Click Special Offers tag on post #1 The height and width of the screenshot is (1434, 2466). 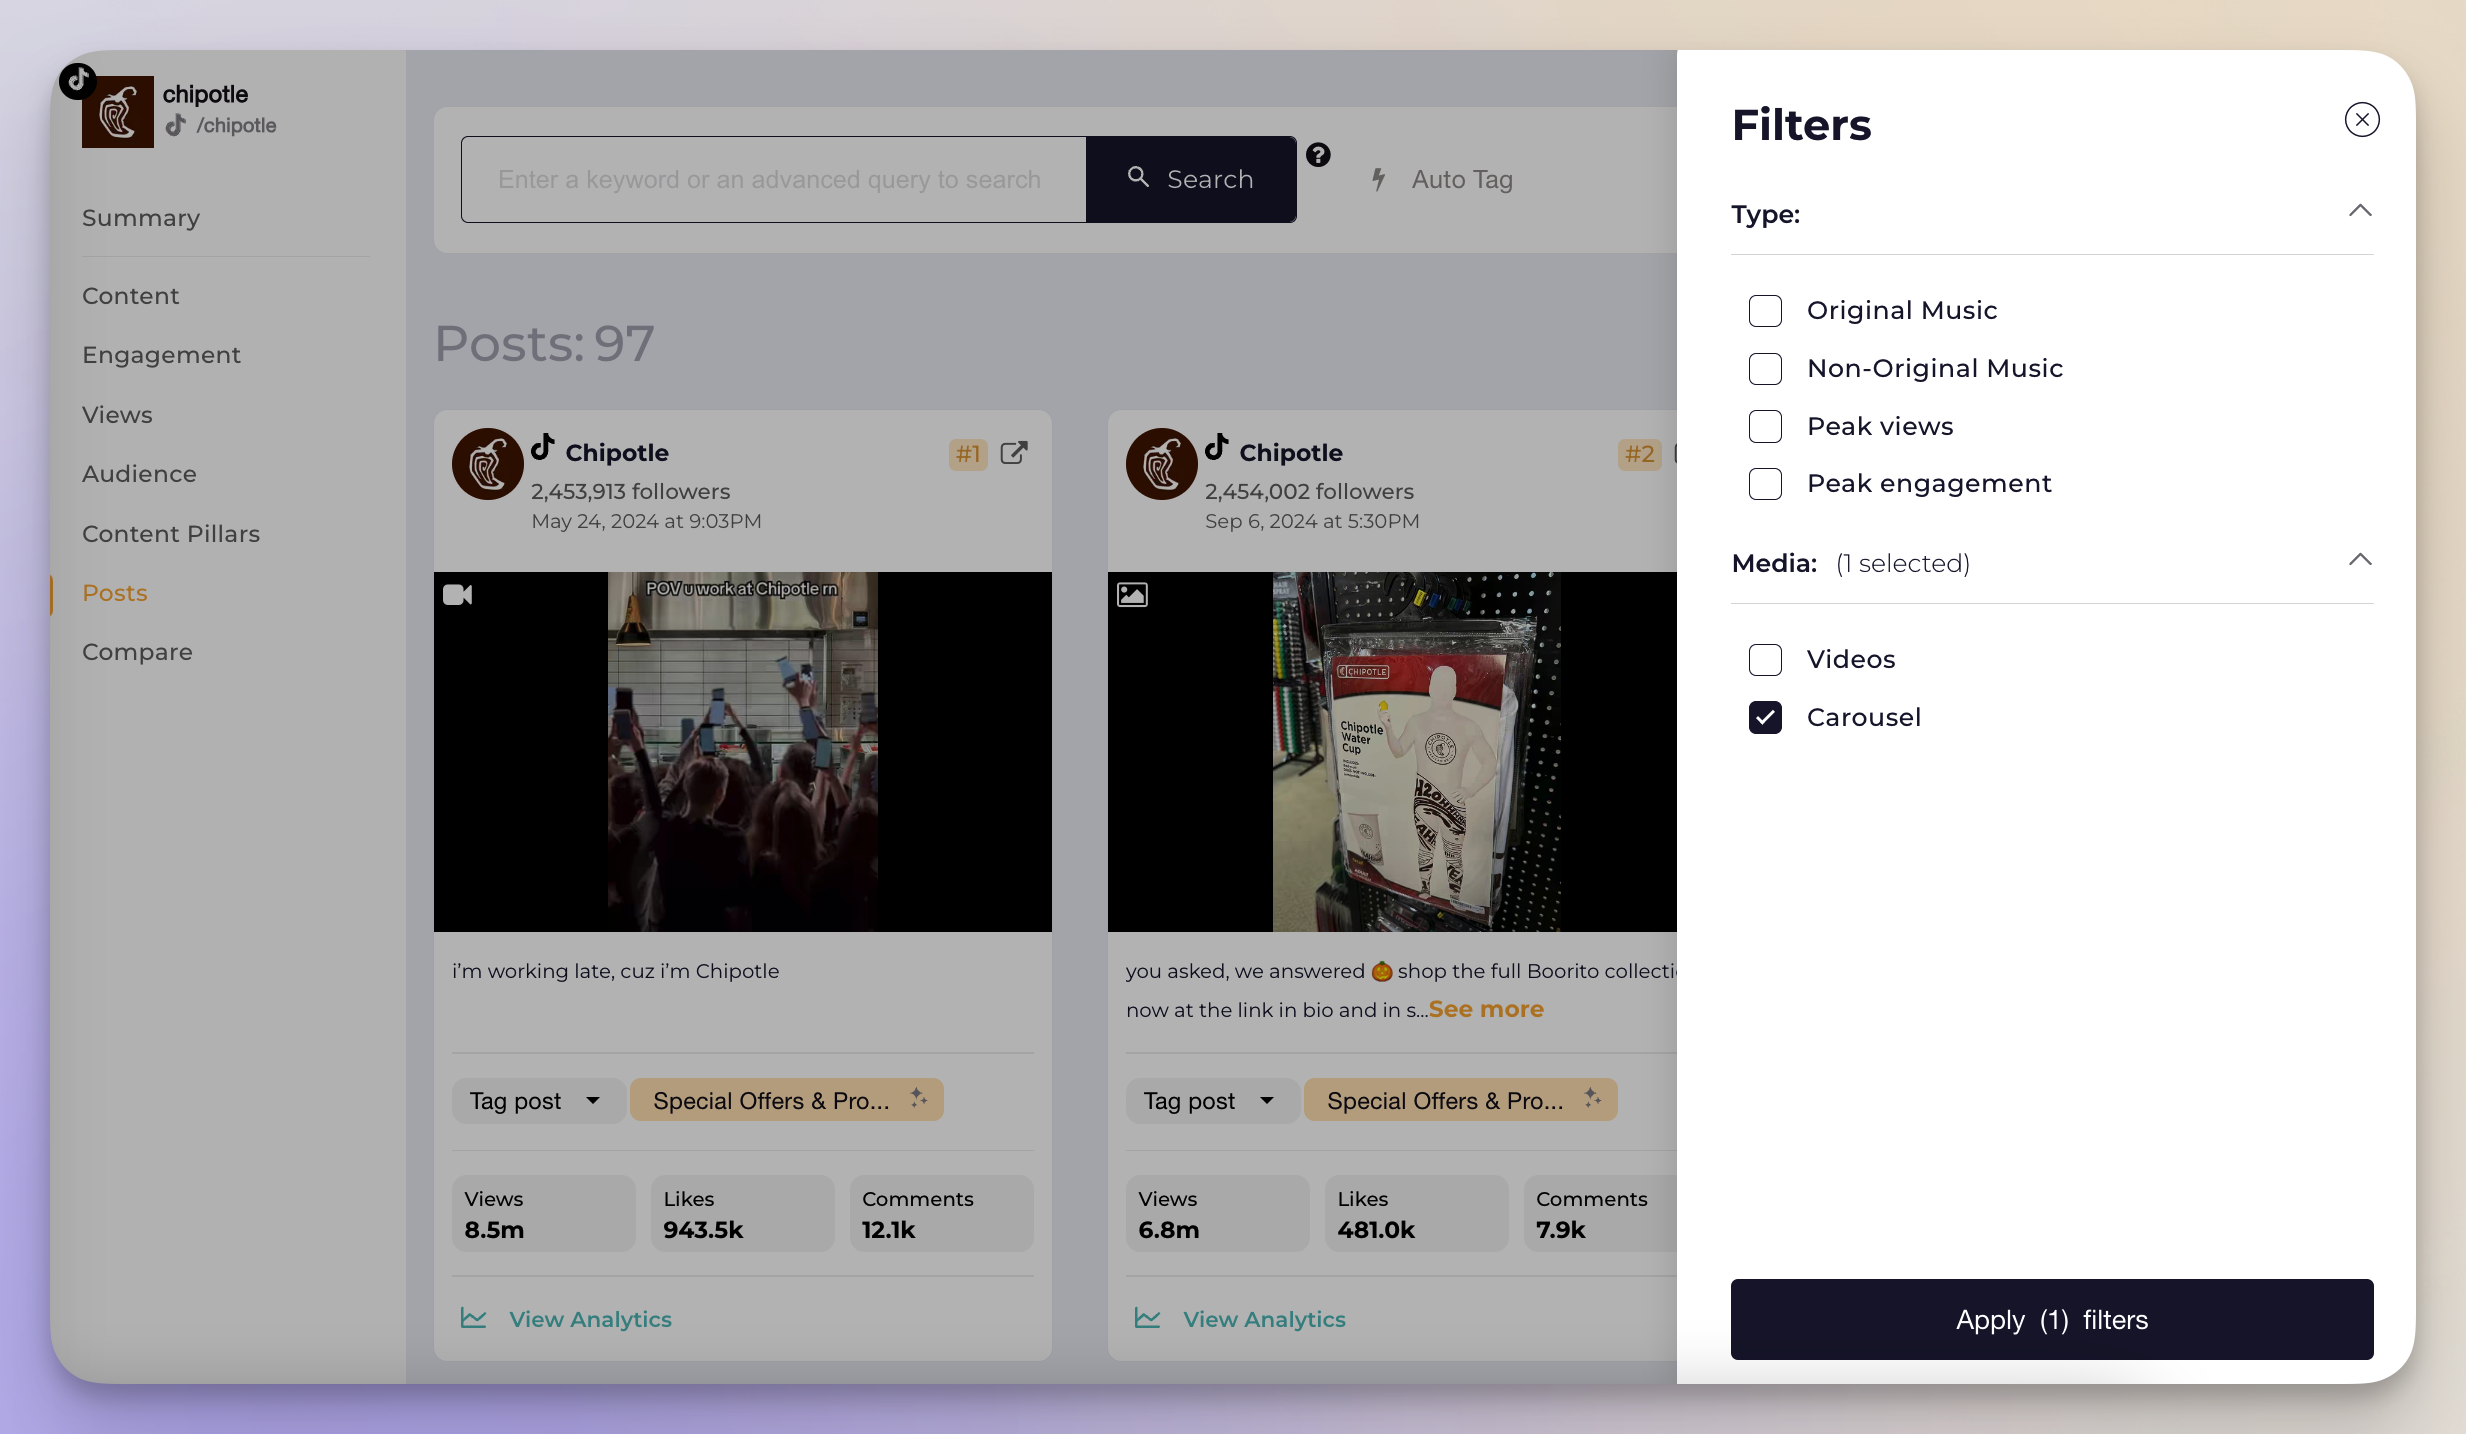786,1100
